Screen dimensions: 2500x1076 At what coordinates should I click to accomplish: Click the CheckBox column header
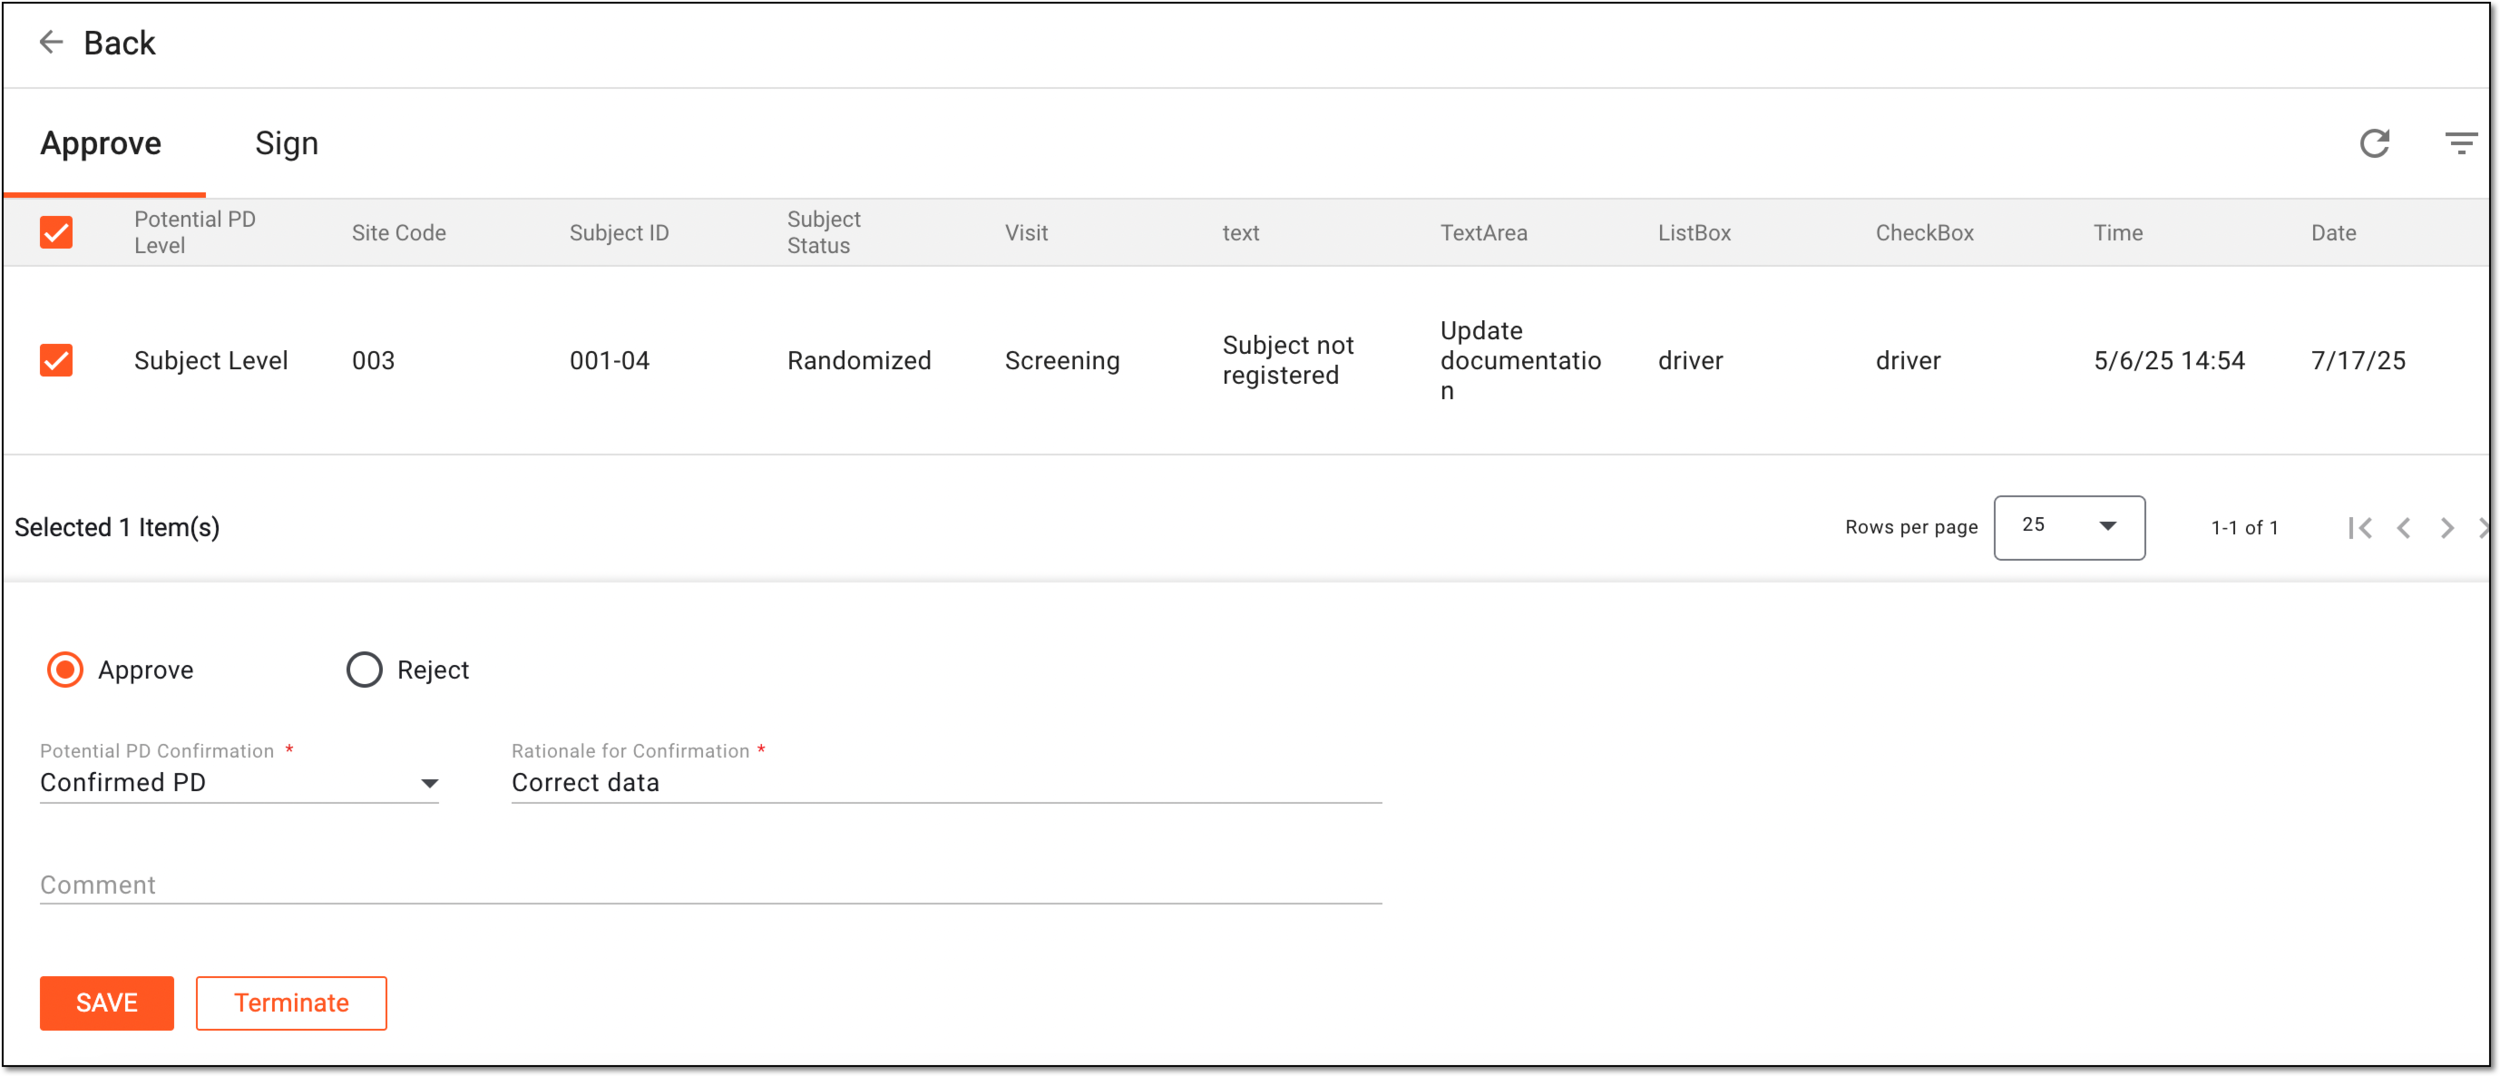pos(1924,233)
